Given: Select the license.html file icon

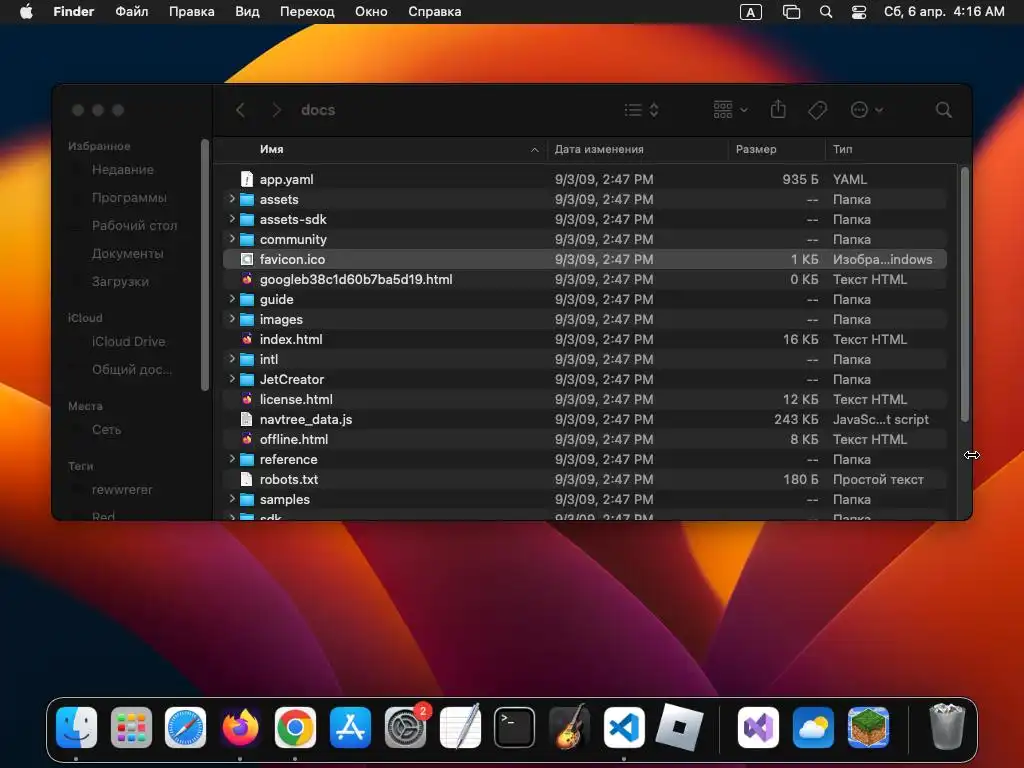Looking at the screenshot, I should [x=247, y=399].
